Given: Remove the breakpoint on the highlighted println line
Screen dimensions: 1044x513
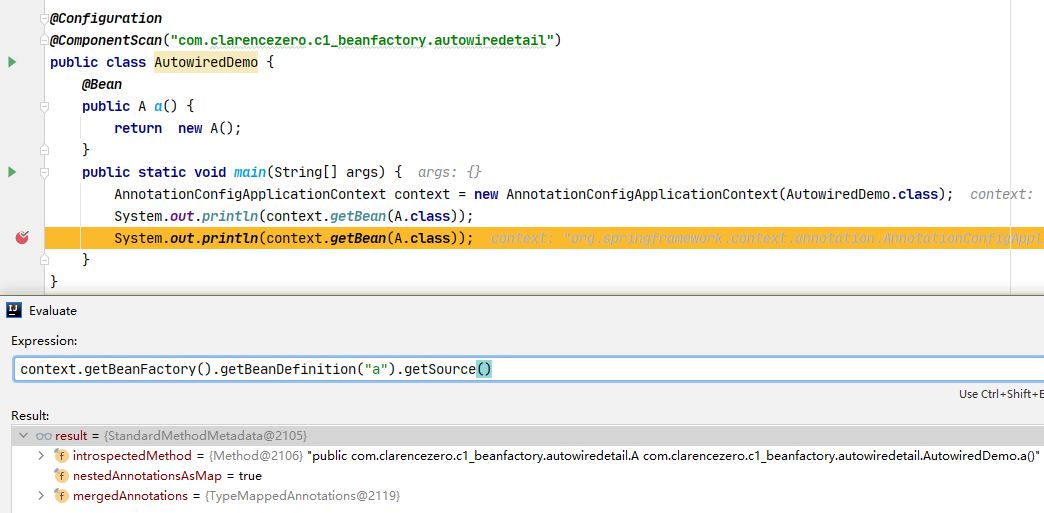Looking at the screenshot, I should [x=22, y=237].
